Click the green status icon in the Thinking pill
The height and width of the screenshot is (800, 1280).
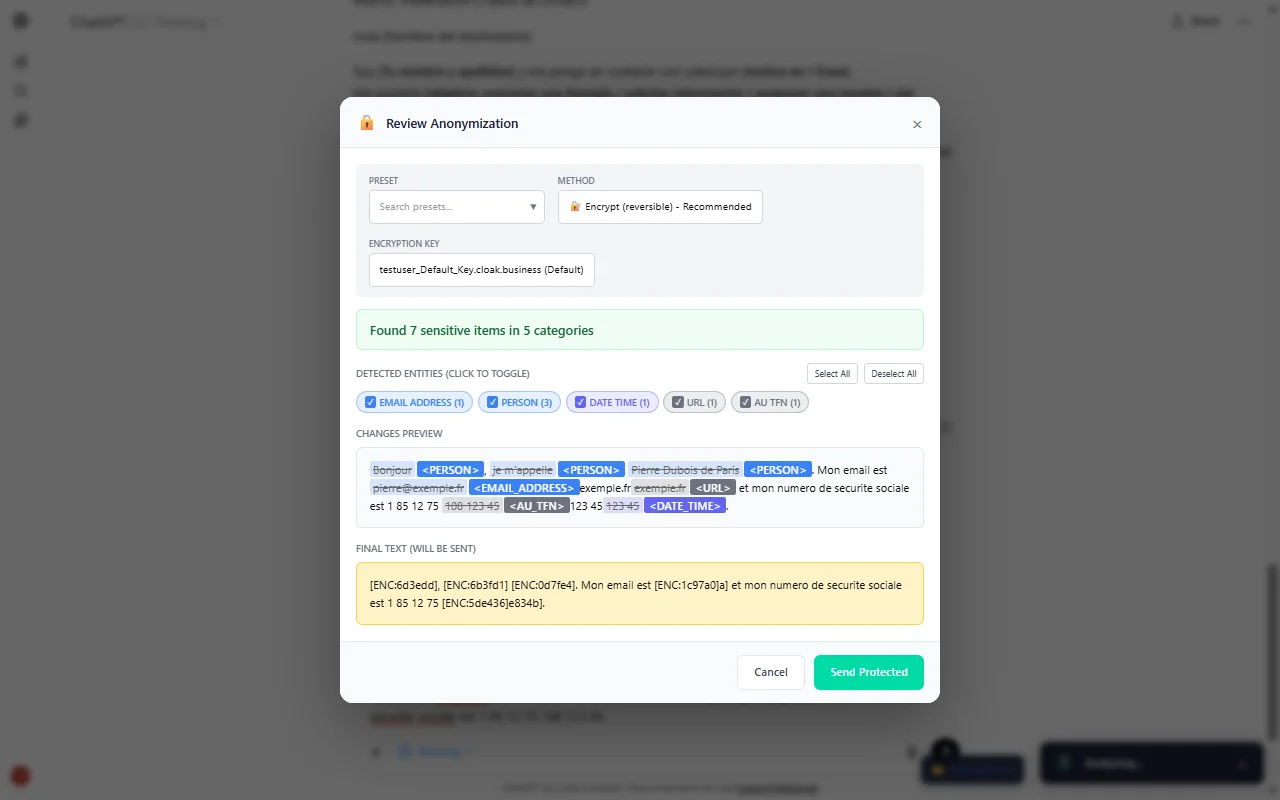click(x=1062, y=763)
